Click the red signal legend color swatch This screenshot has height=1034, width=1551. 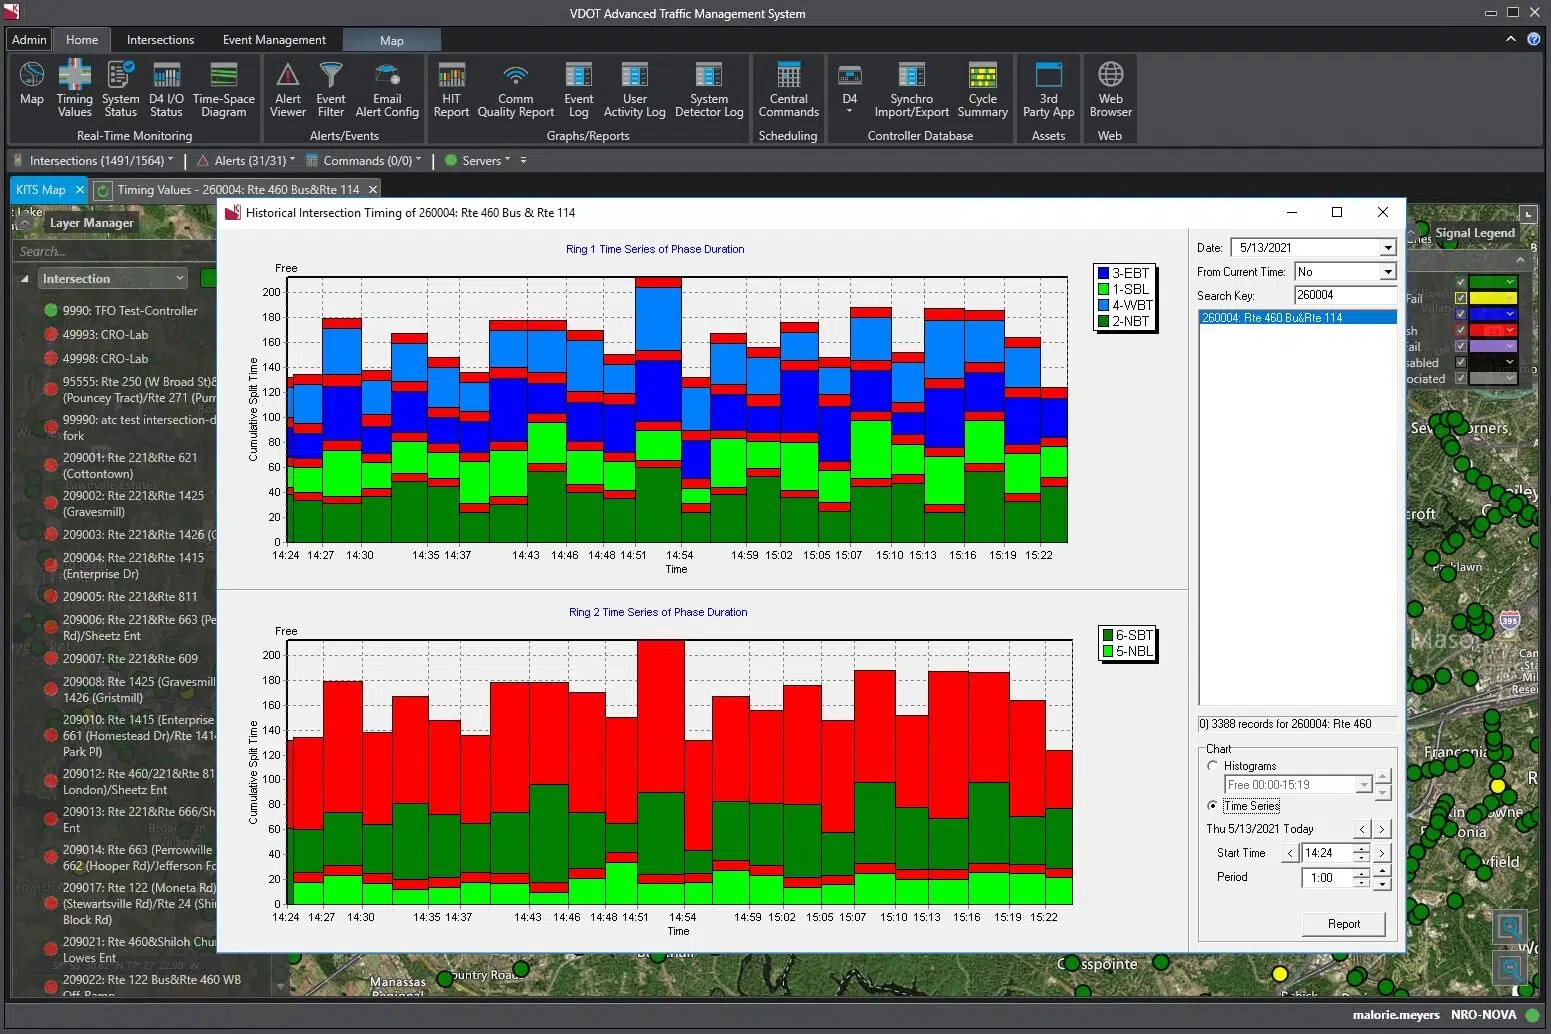[1488, 330]
